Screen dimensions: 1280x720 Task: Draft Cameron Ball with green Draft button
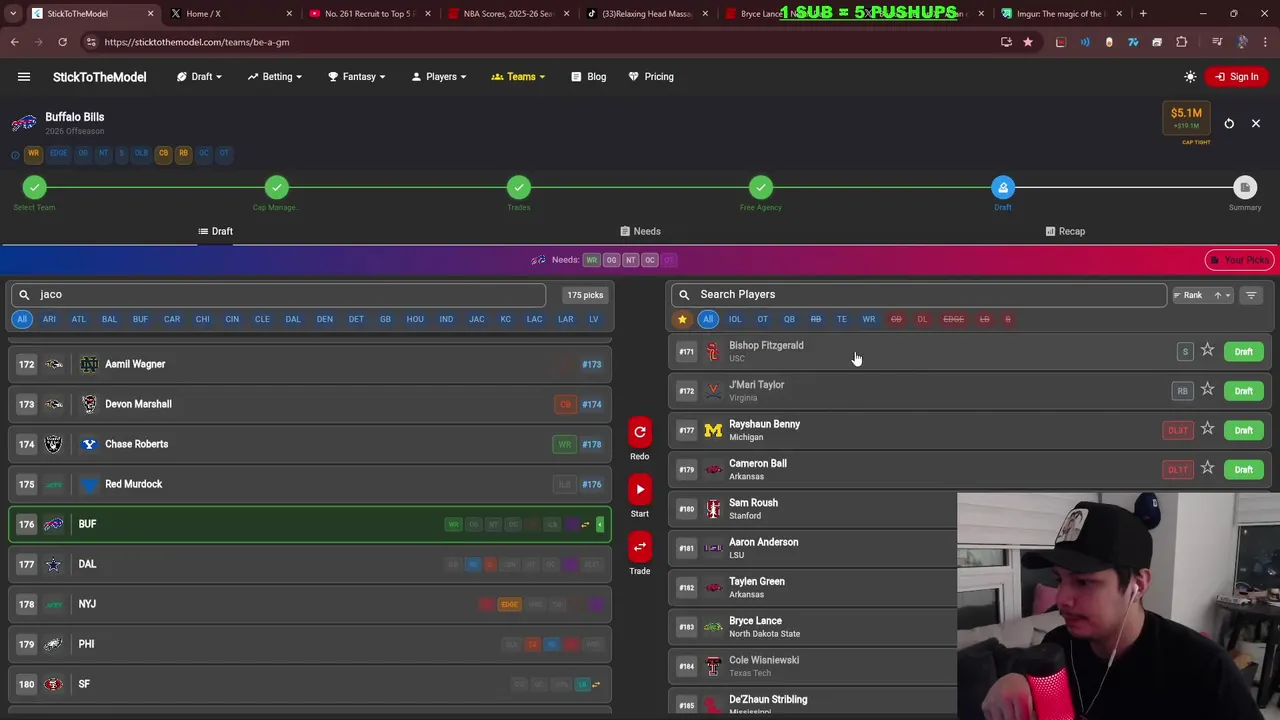click(x=1243, y=469)
